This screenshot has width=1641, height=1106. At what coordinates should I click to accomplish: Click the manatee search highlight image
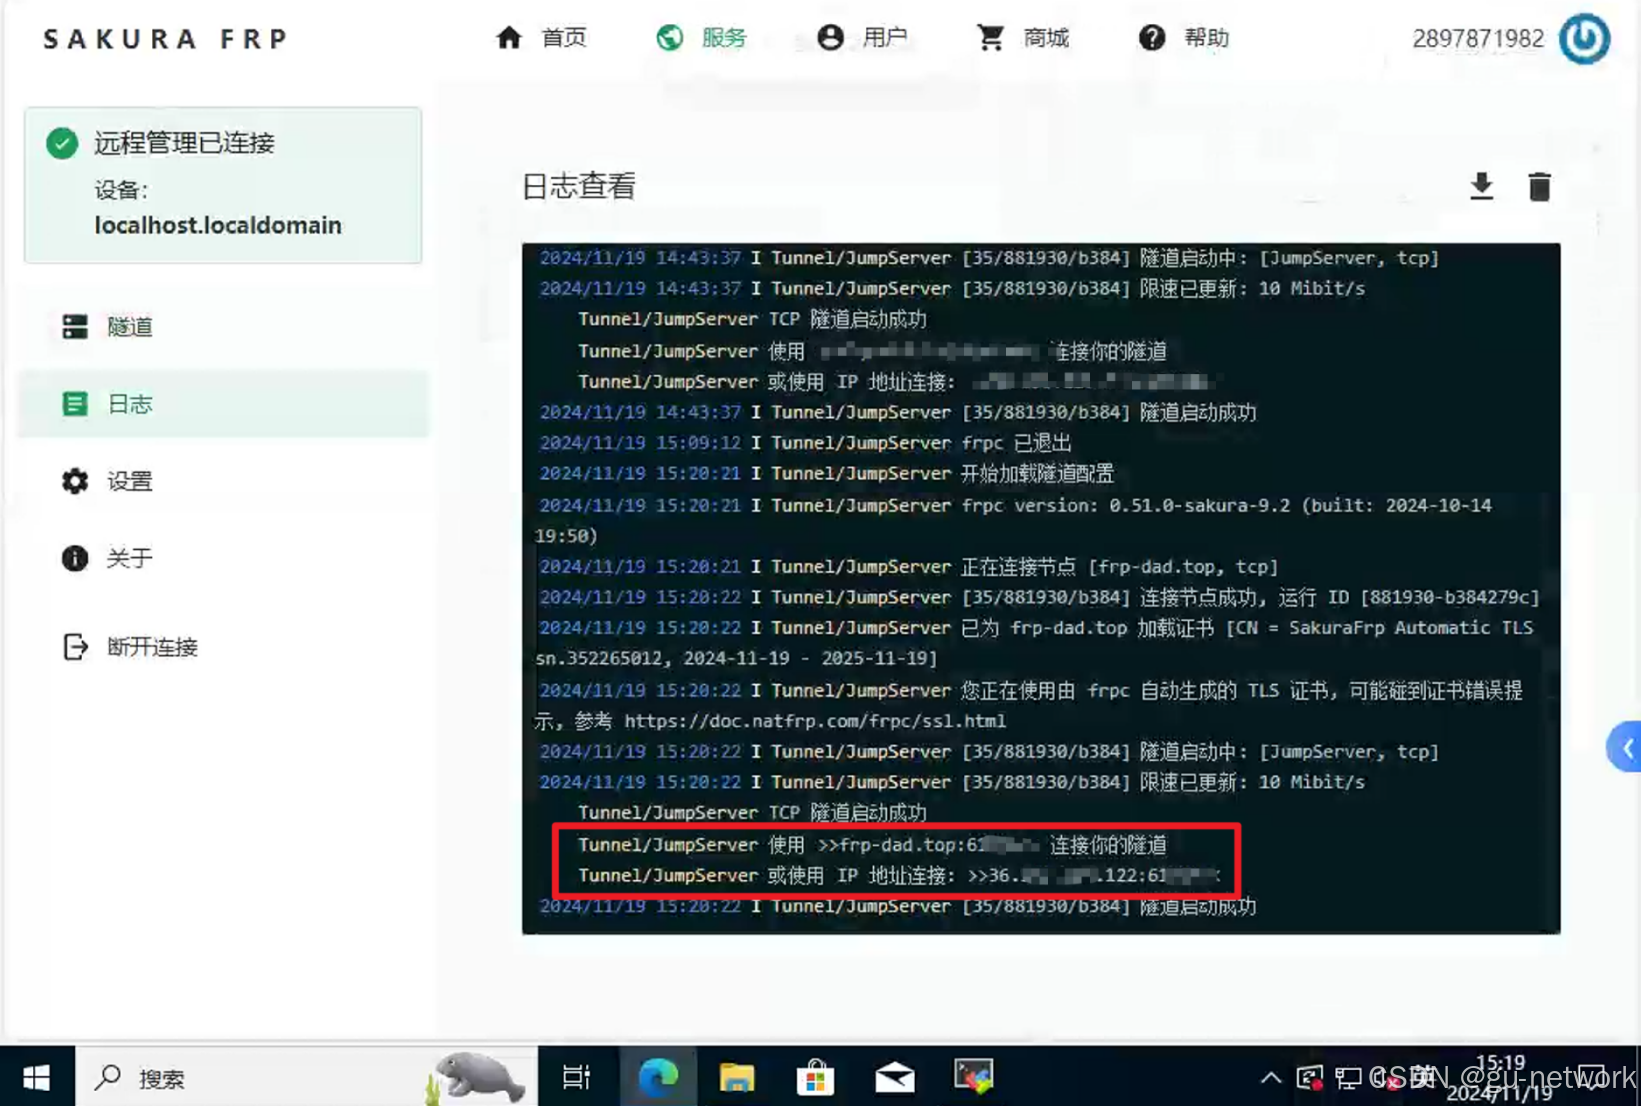coord(476,1077)
